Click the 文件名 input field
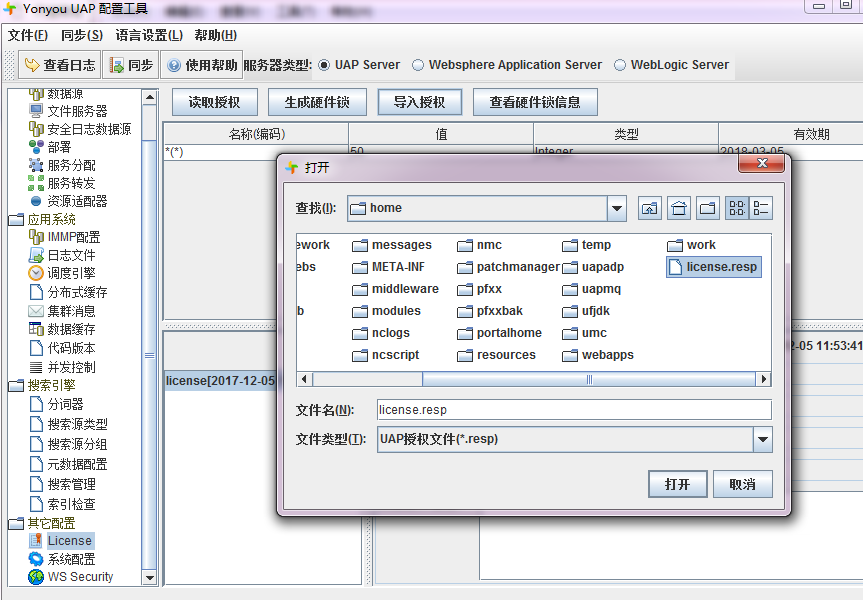The width and height of the screenshot is (863, 600). 574,410
